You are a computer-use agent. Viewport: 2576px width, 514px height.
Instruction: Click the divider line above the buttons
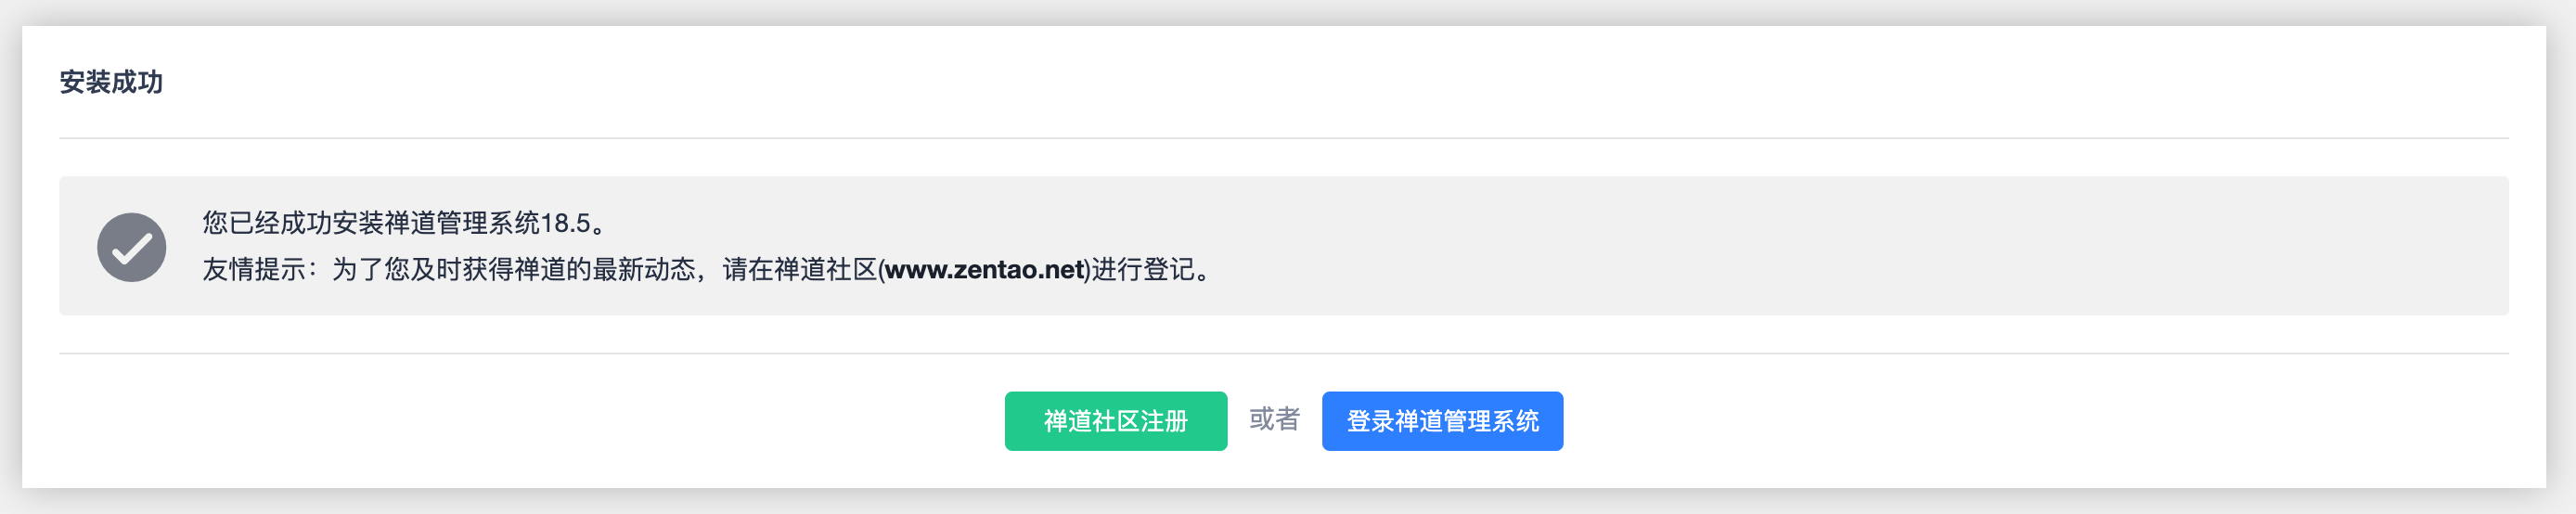click(x=1283, y=353)
